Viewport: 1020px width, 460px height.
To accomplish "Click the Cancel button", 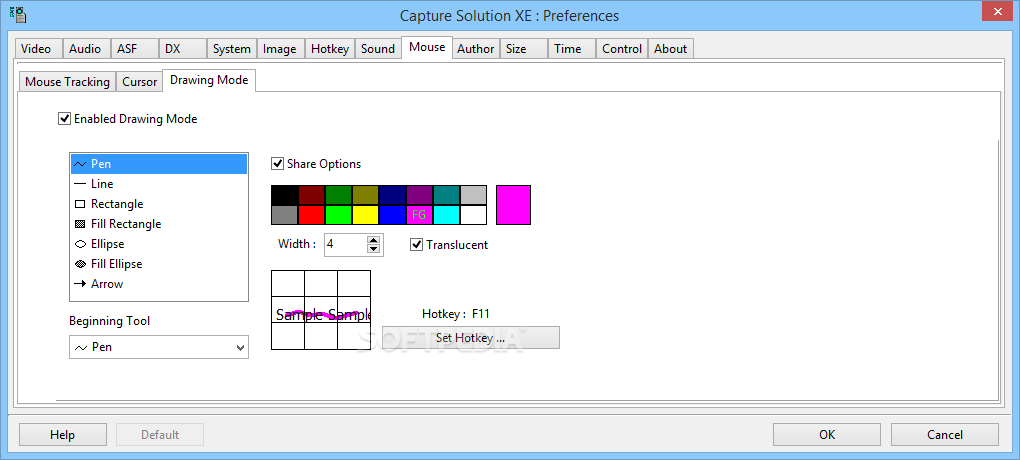I will (945, 435).
